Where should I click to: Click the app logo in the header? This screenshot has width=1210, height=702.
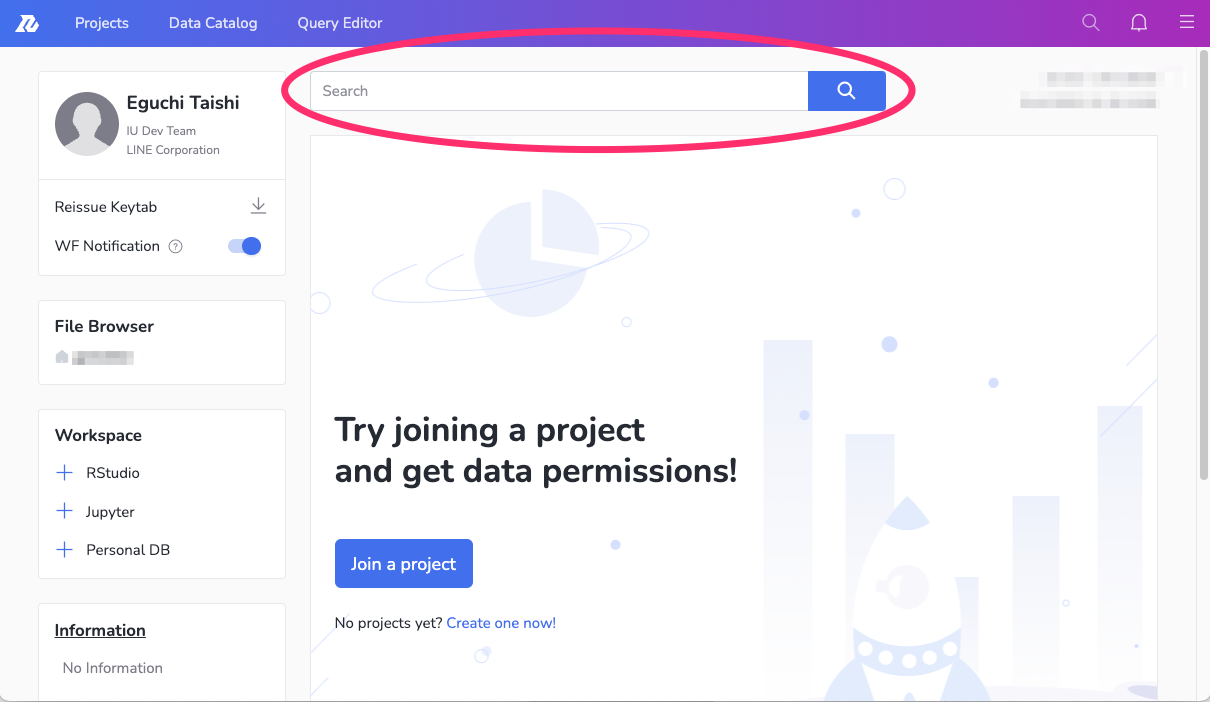click(x=27, y=23)
